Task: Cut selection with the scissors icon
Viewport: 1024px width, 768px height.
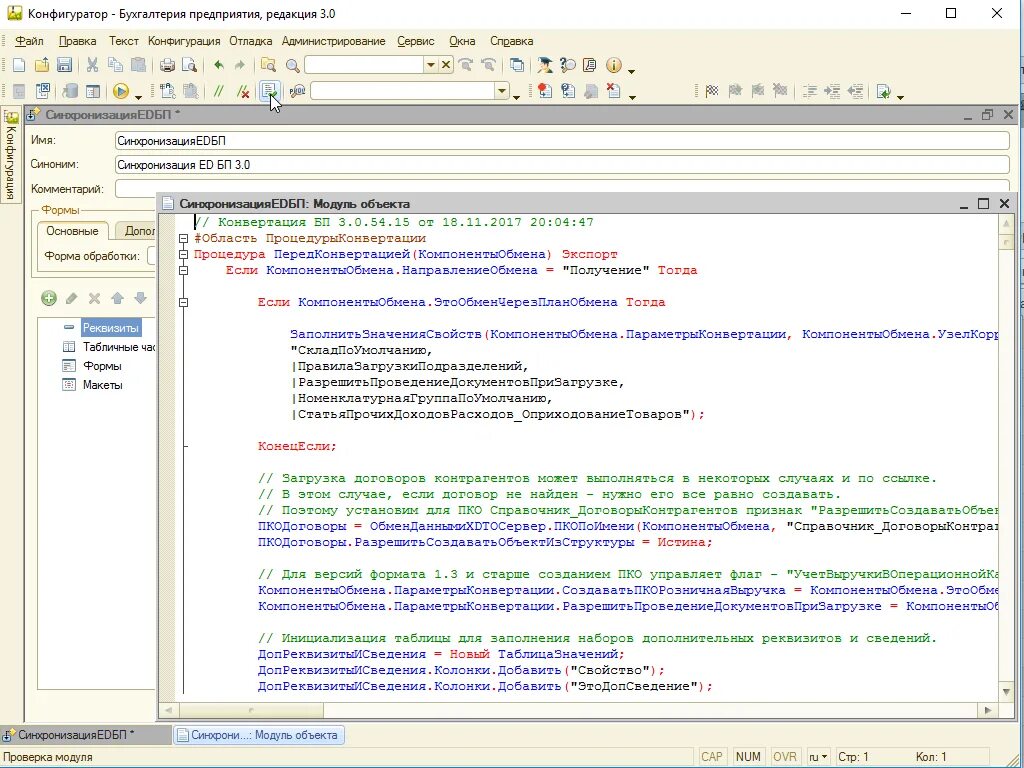Action: (92, 65)
